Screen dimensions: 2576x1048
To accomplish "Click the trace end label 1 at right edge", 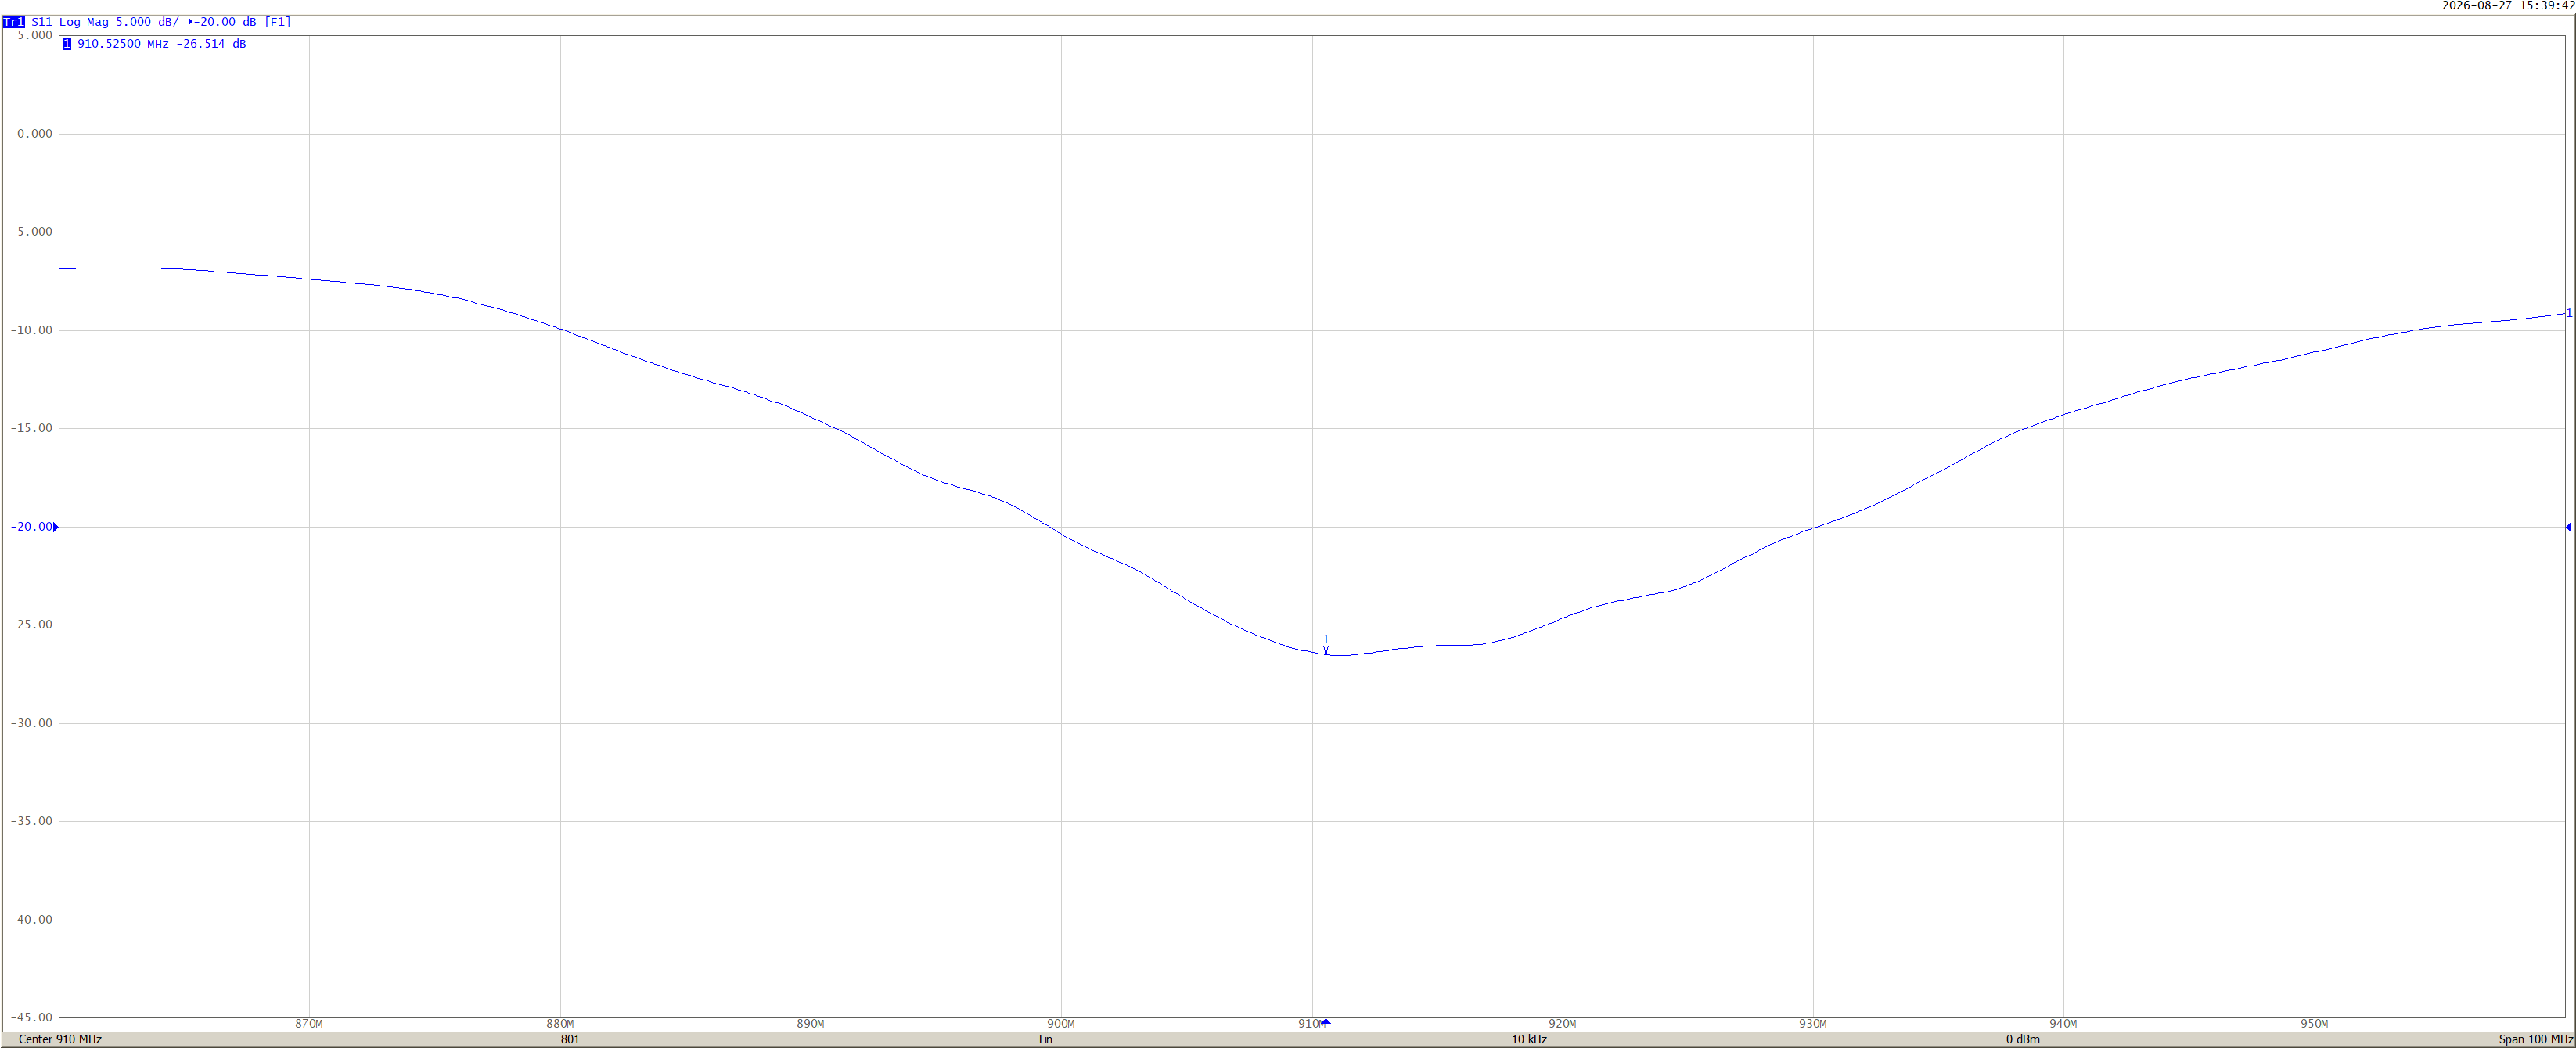I will click(2569, 313).
